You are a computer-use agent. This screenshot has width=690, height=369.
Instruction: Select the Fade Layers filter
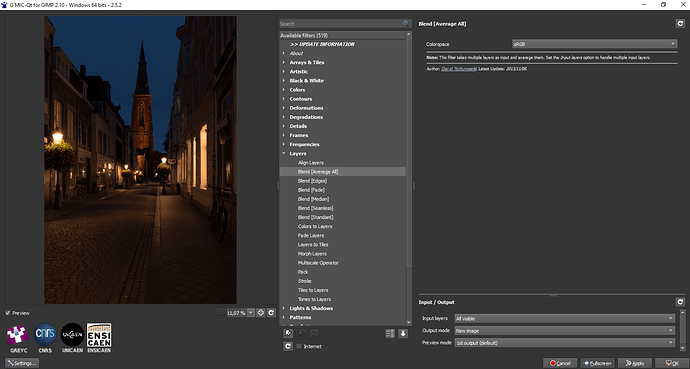[x=311, y=235]
